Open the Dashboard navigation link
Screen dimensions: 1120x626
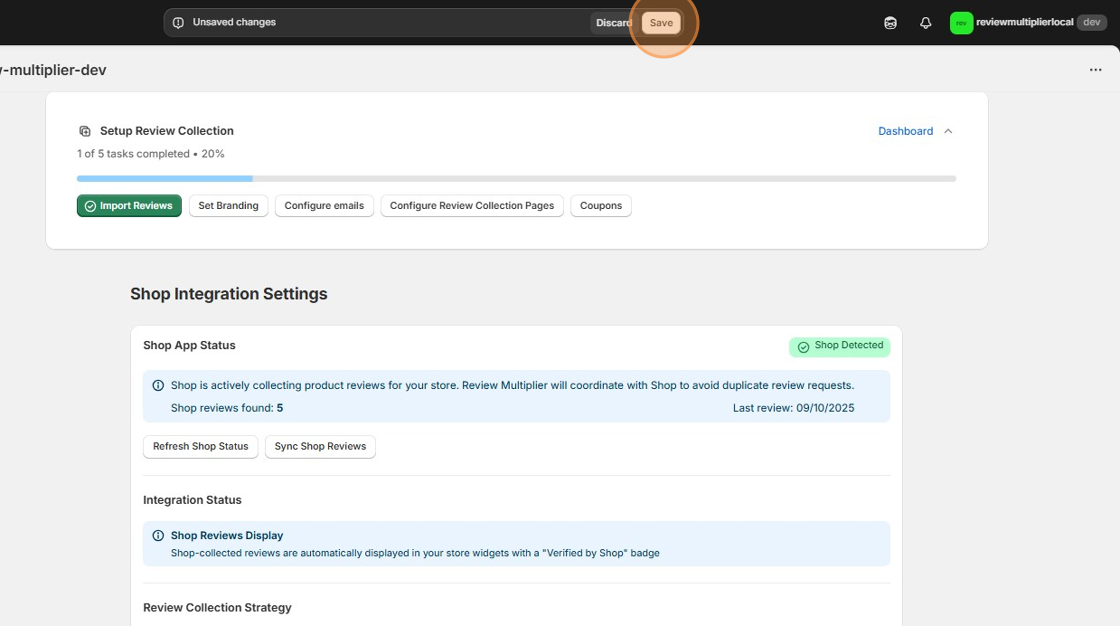[905, 130]
